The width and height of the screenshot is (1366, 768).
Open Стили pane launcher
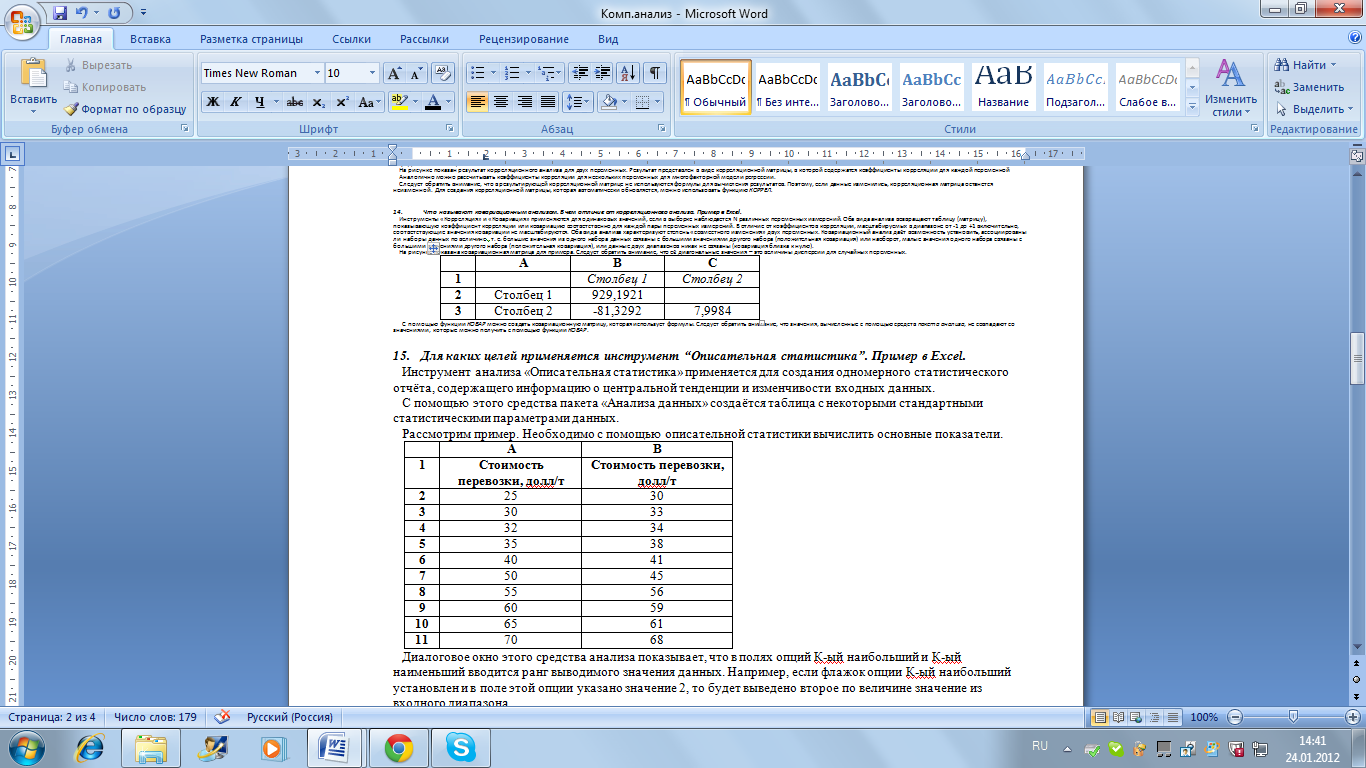pyautogui.click(x=1255, y=130)
